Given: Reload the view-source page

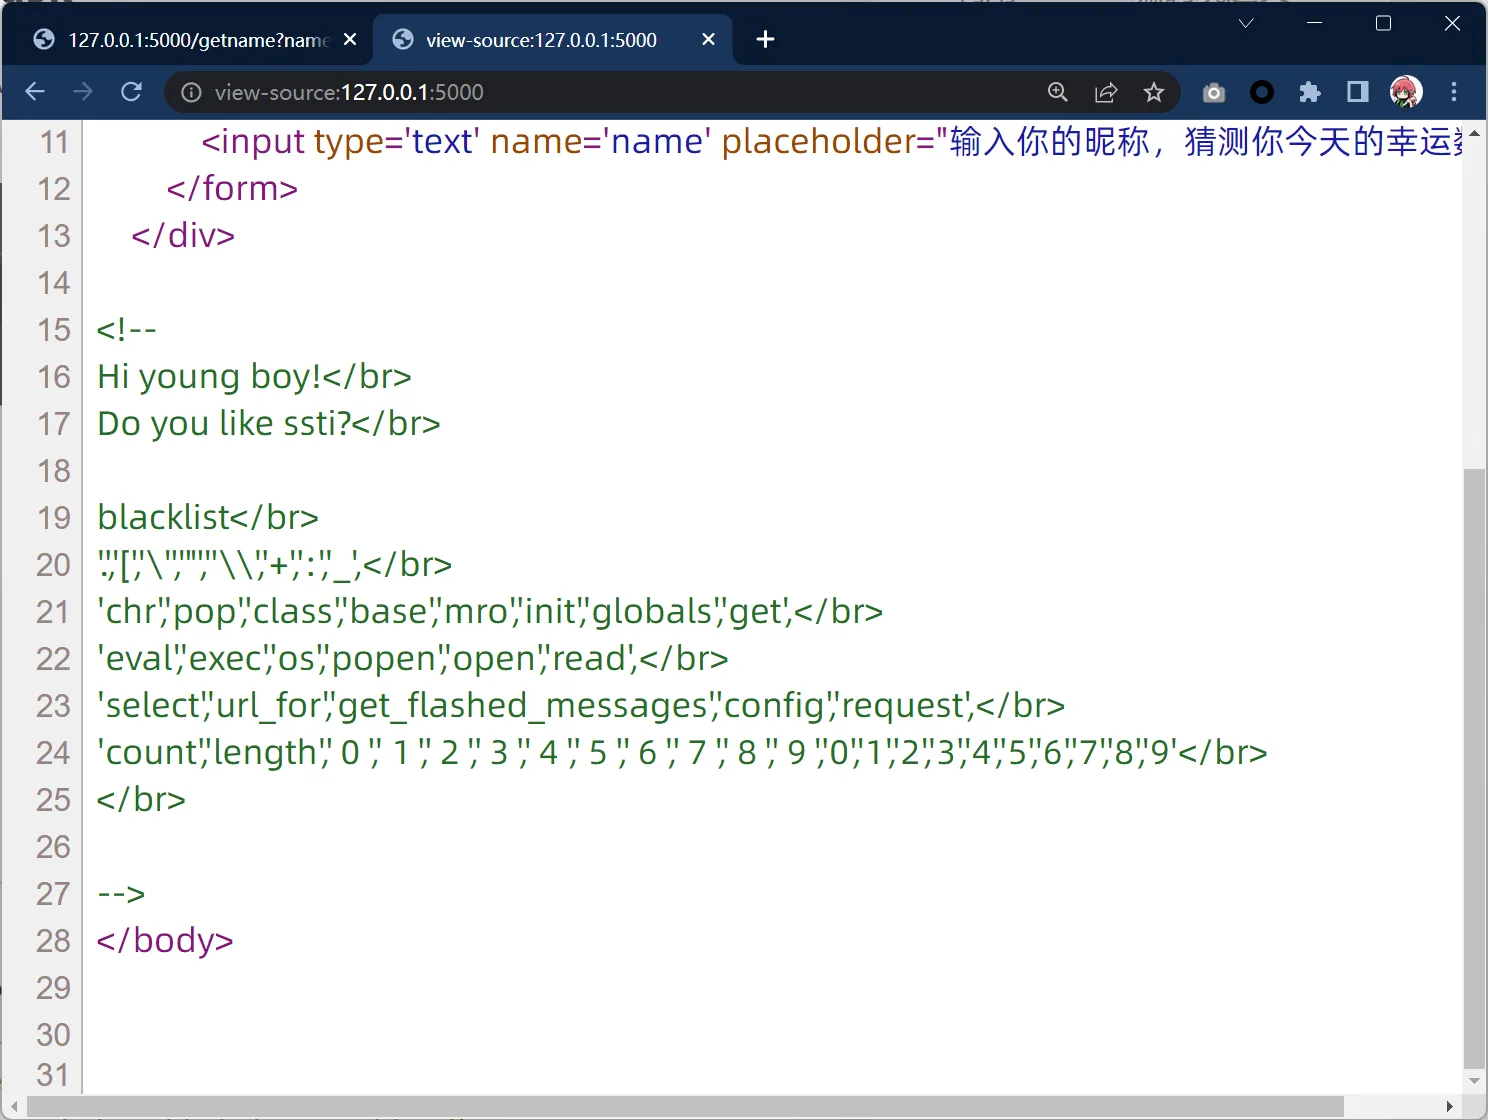Looking at the screenshot, I should (x=131, y=92).
